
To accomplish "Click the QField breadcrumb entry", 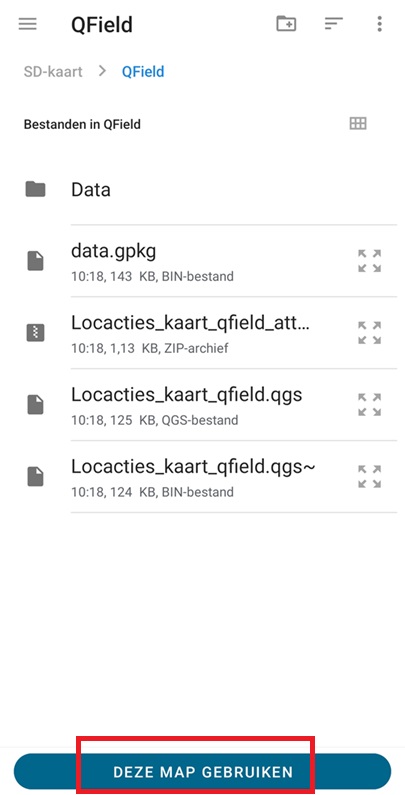I will coord(143,71).
